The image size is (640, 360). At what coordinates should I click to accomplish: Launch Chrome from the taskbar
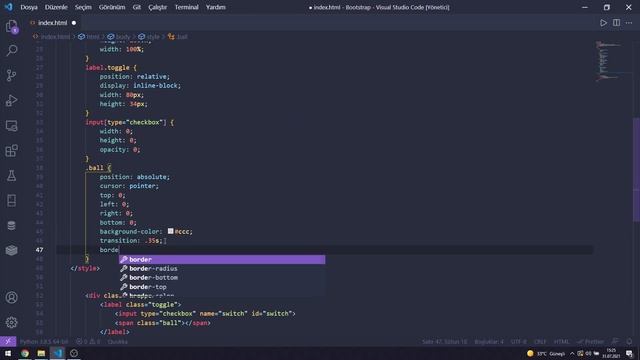[x=25, y=353]
